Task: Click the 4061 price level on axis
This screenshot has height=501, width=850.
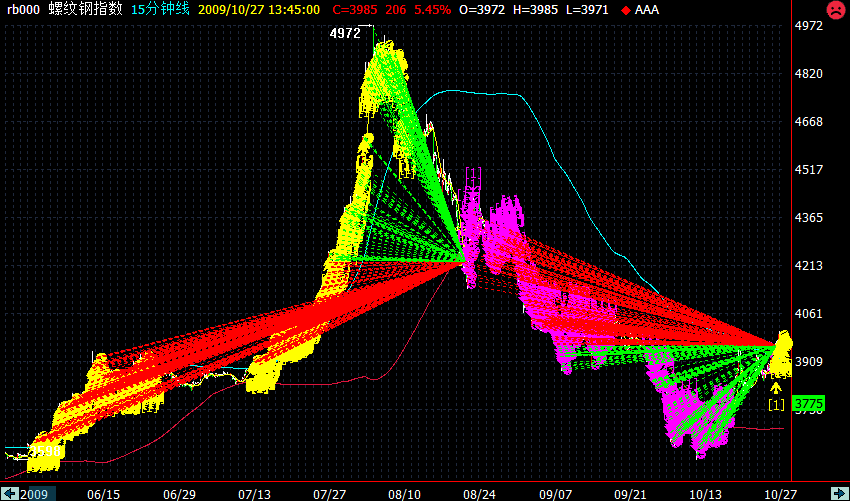Action: pos(807,314)
